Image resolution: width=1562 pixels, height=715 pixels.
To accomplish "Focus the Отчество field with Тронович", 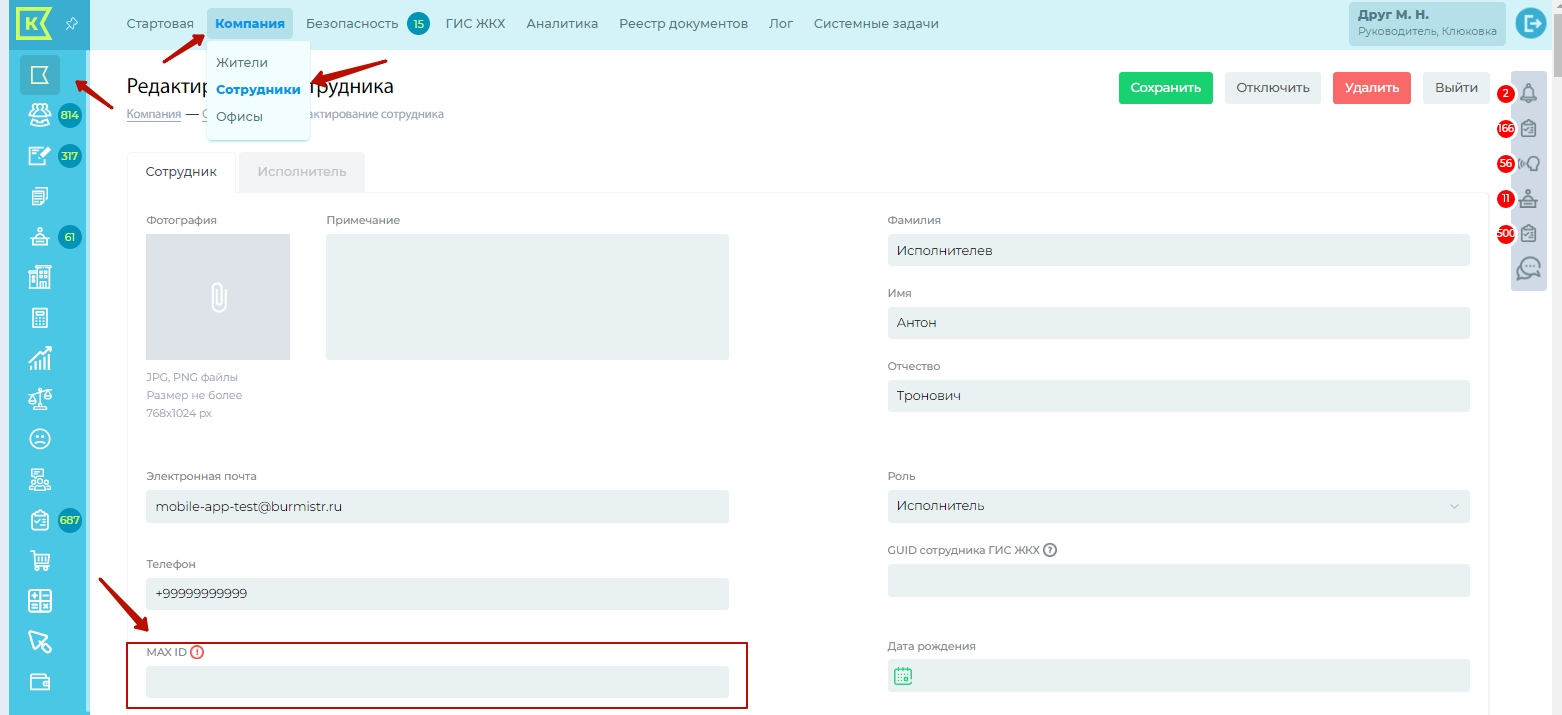I will coord(1179,396).
